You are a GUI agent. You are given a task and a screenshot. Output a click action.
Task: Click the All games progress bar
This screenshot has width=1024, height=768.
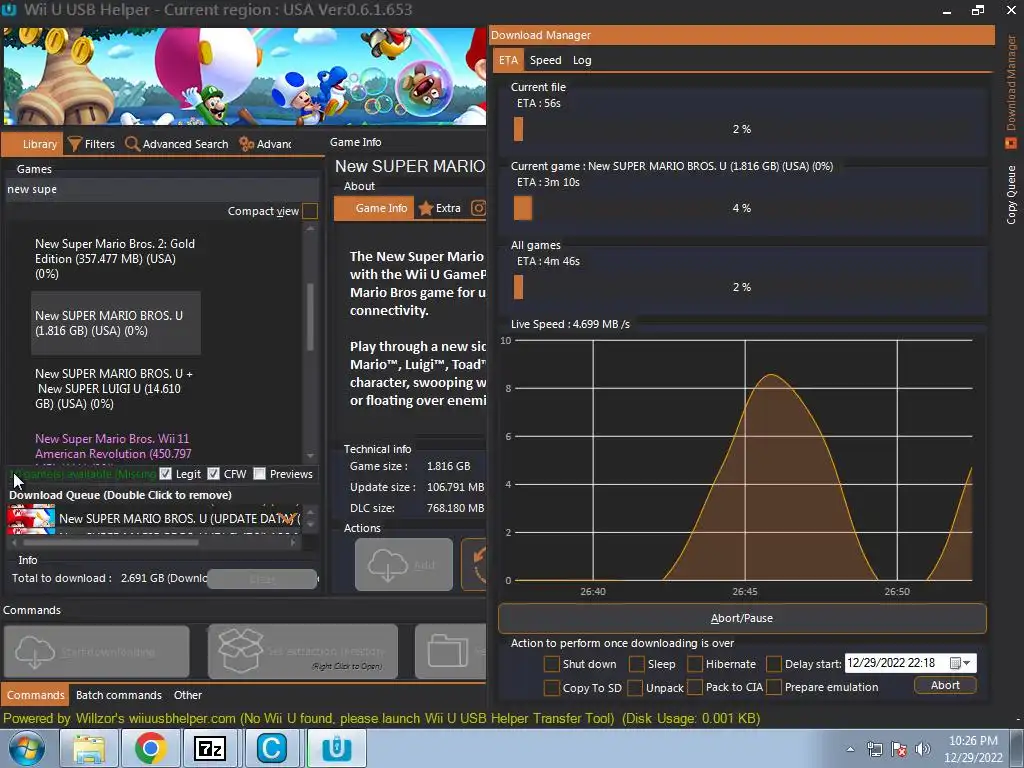tap(742, 287)
